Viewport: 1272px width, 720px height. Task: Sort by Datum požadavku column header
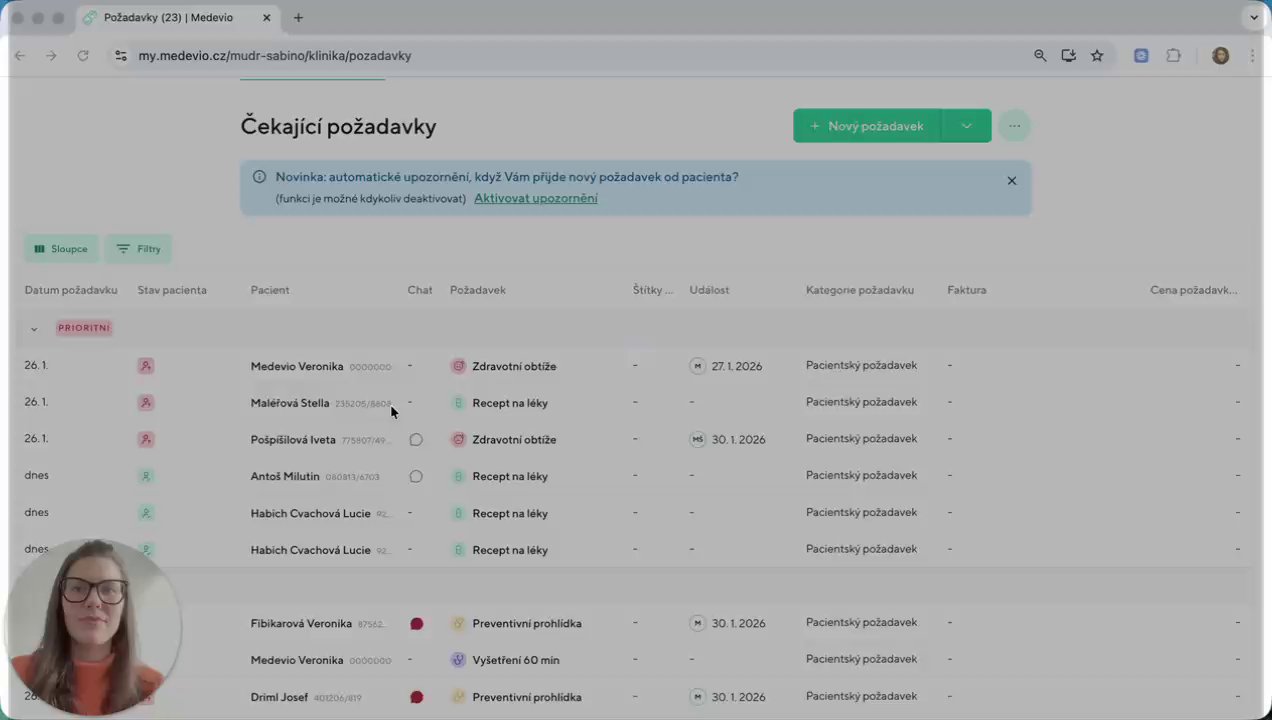(71, 290)
